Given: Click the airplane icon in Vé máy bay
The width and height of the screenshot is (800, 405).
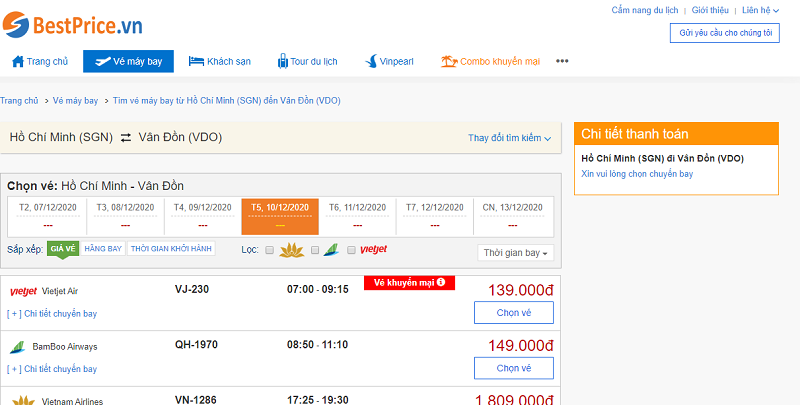Looking at the screenshot, I should click(x=103, y=62).
